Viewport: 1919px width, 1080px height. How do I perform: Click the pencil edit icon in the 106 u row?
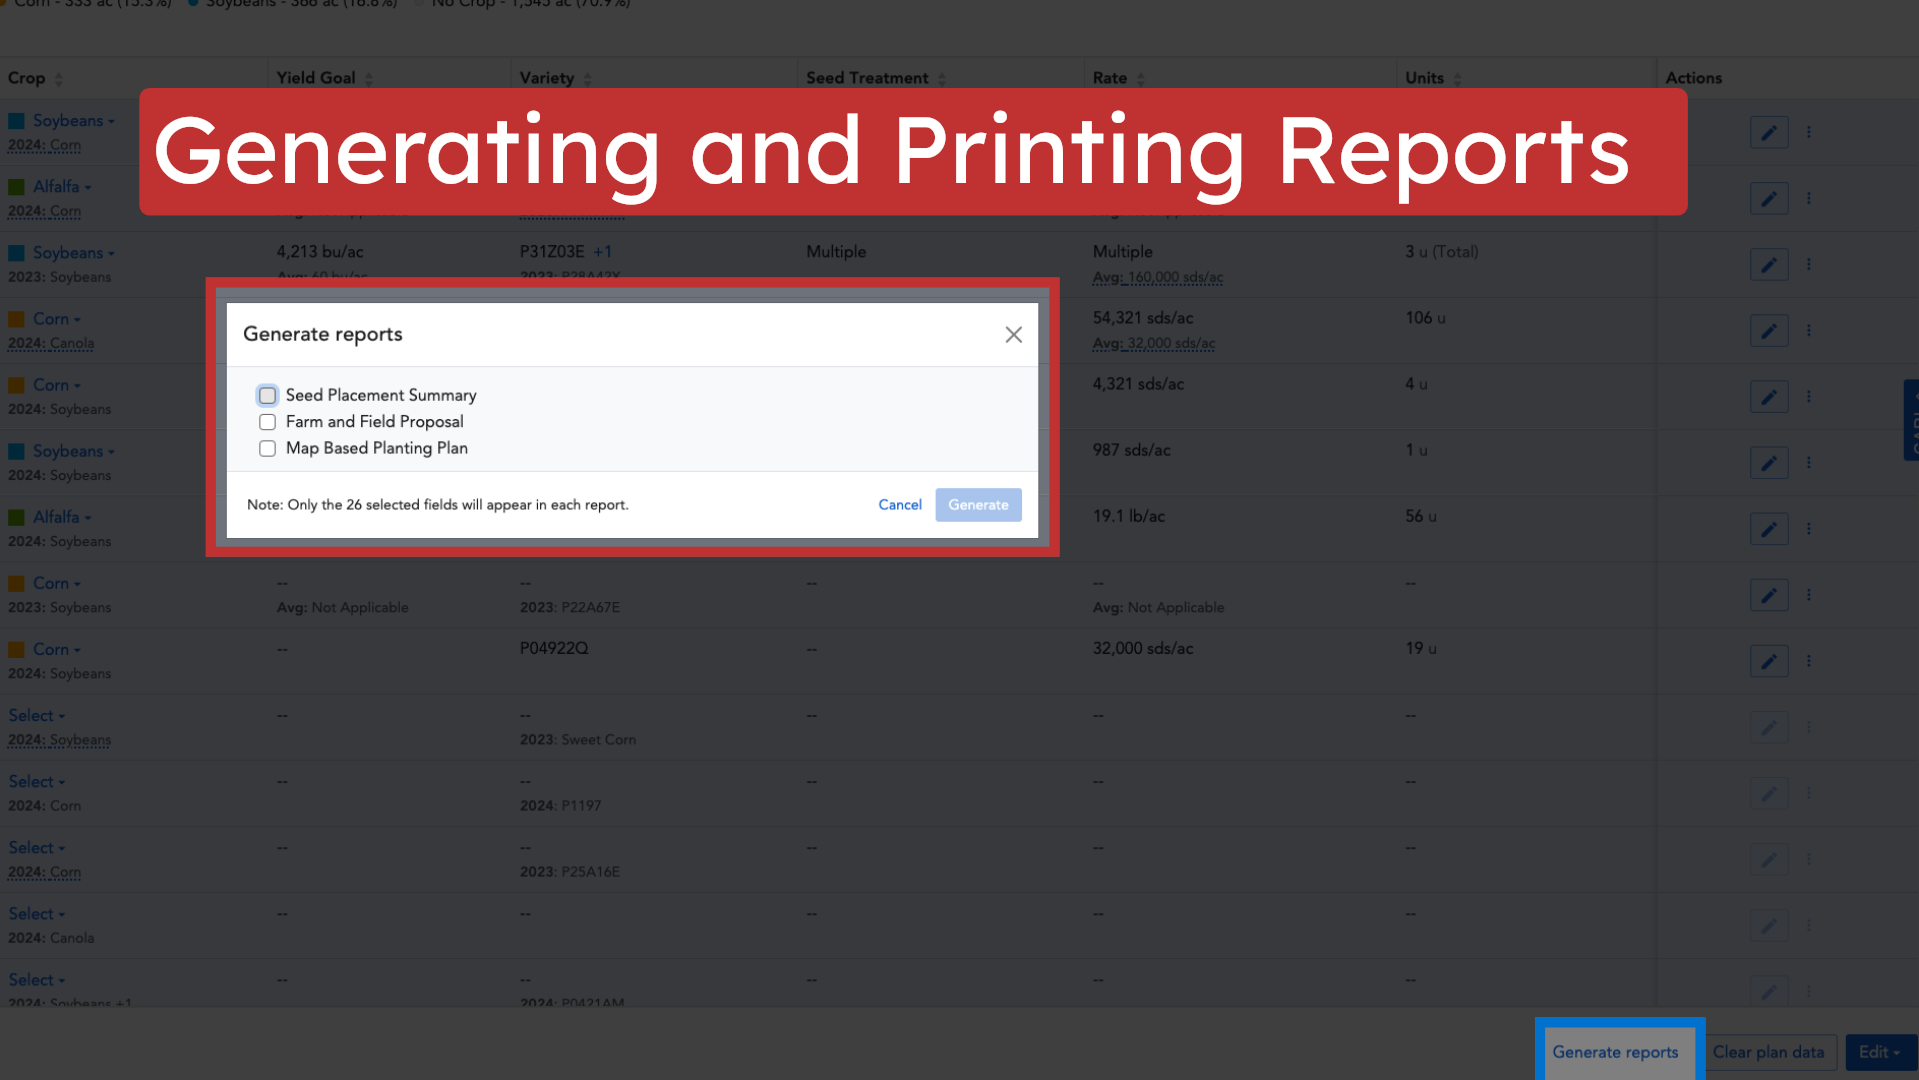[x=1769, y=331]
